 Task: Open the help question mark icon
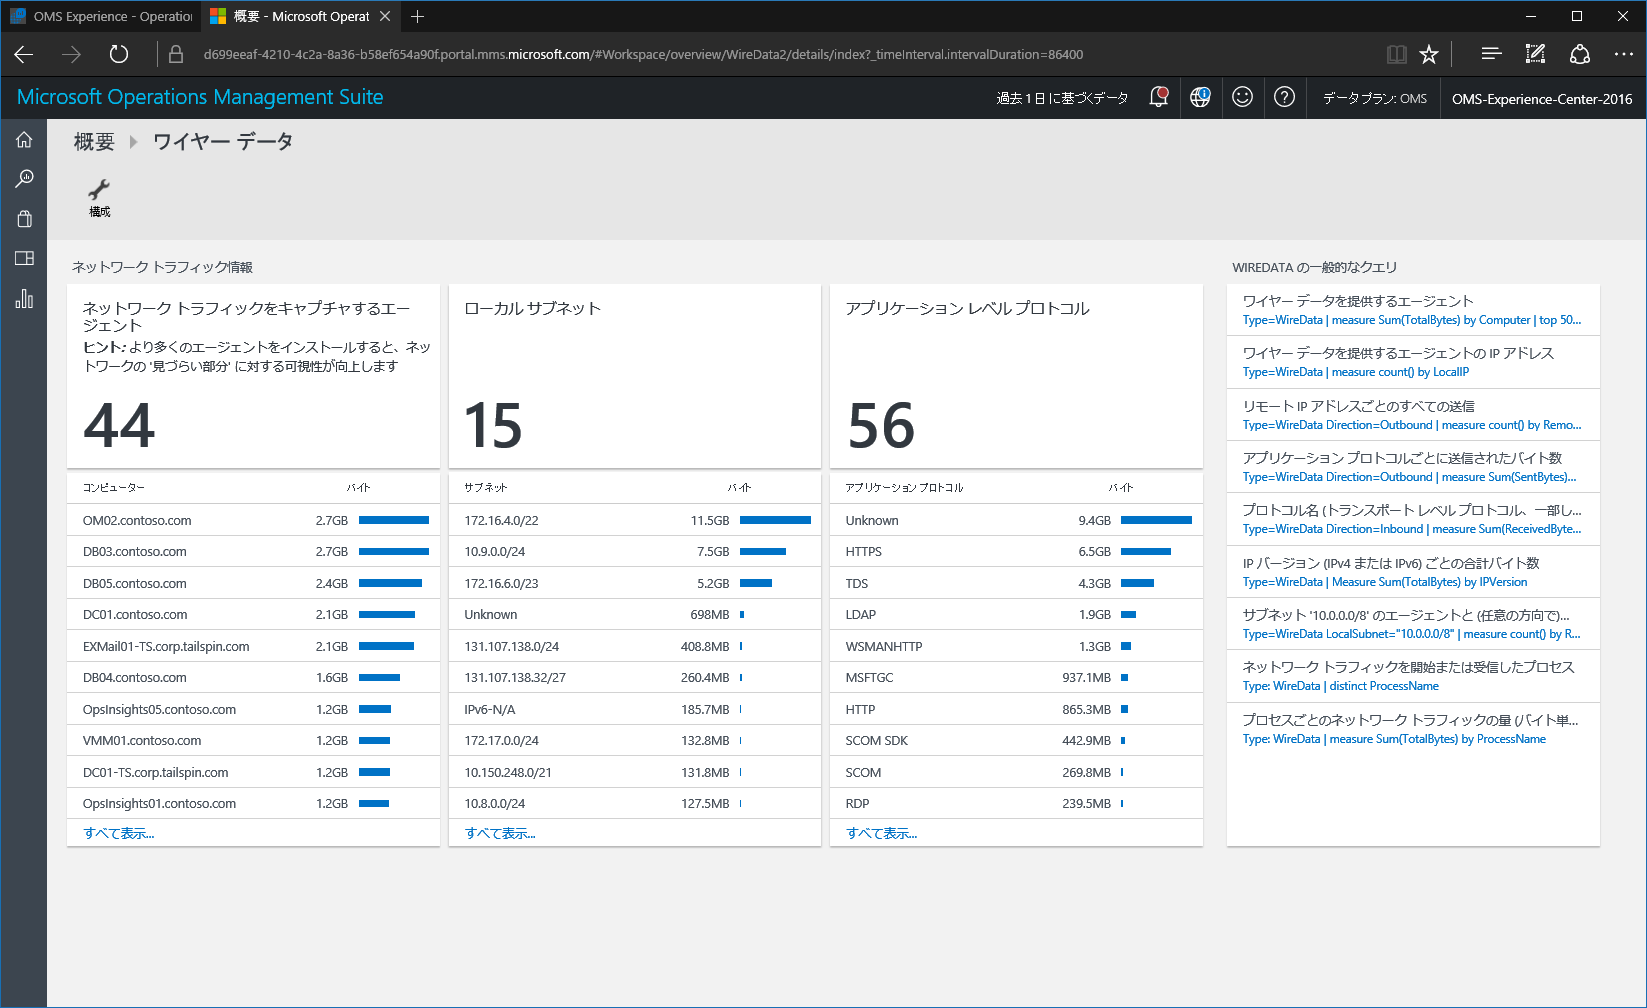[1284, 97]
